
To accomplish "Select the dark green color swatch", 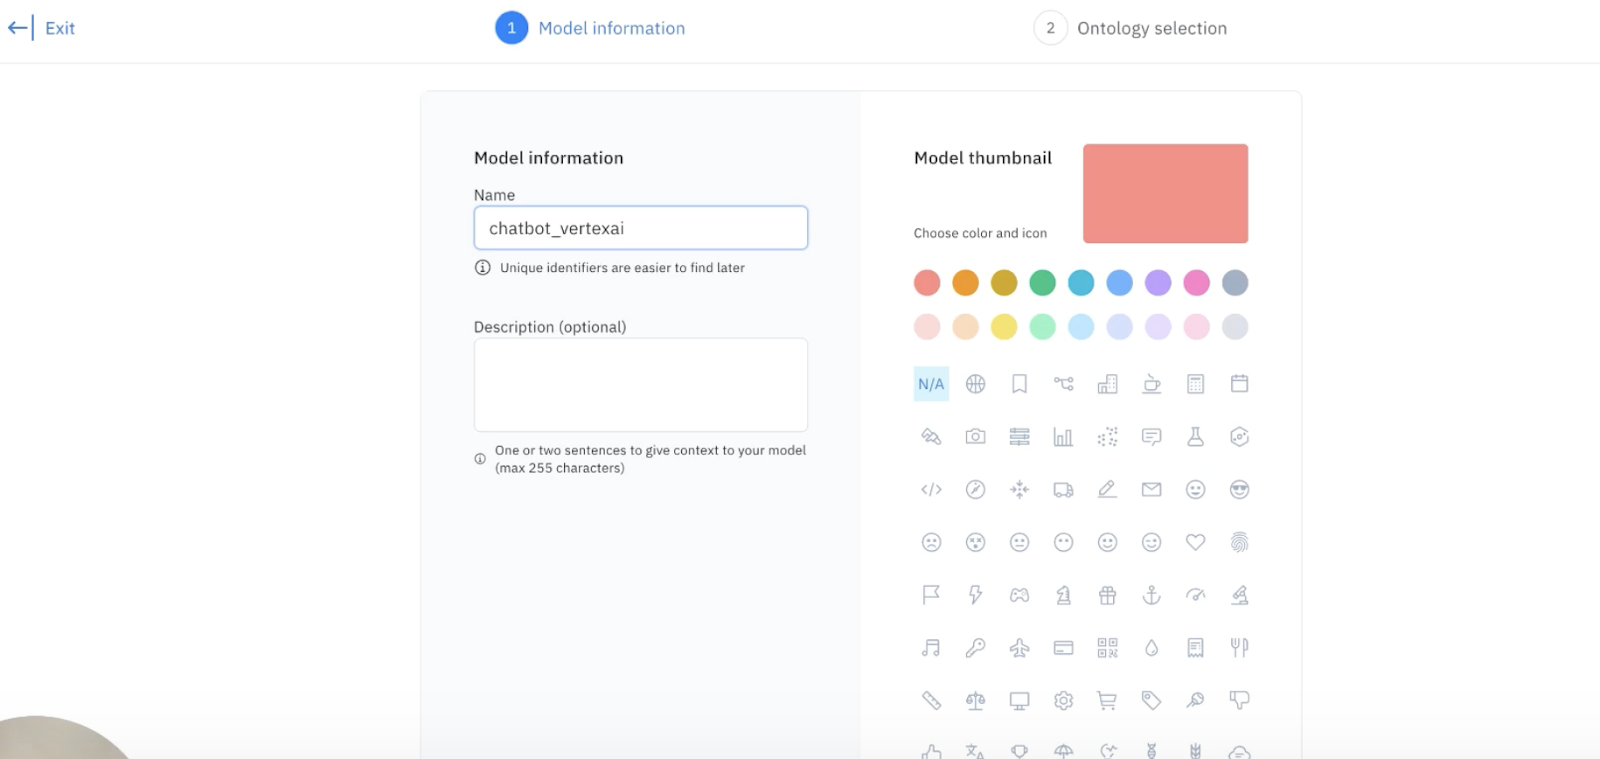I will pyautogui.click(x=1043, y=283).
